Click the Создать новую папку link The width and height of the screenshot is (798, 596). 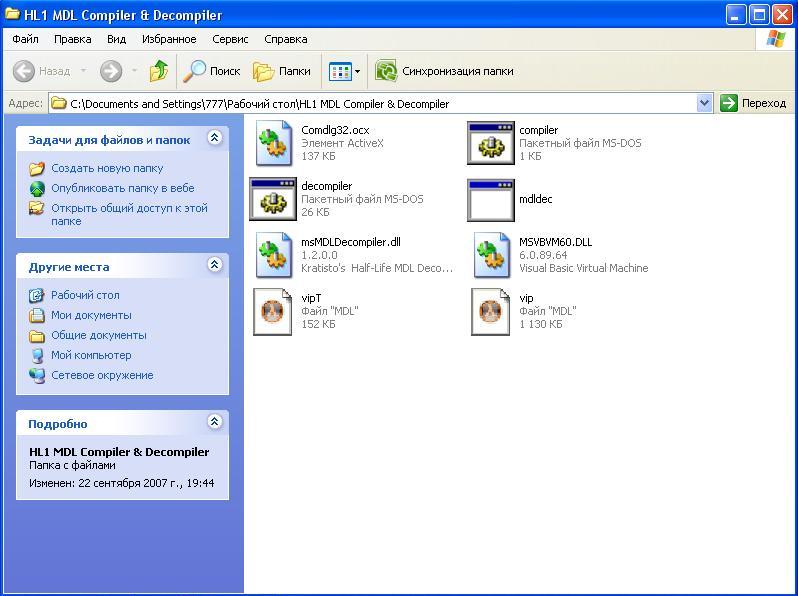click(x=107, y=168)
